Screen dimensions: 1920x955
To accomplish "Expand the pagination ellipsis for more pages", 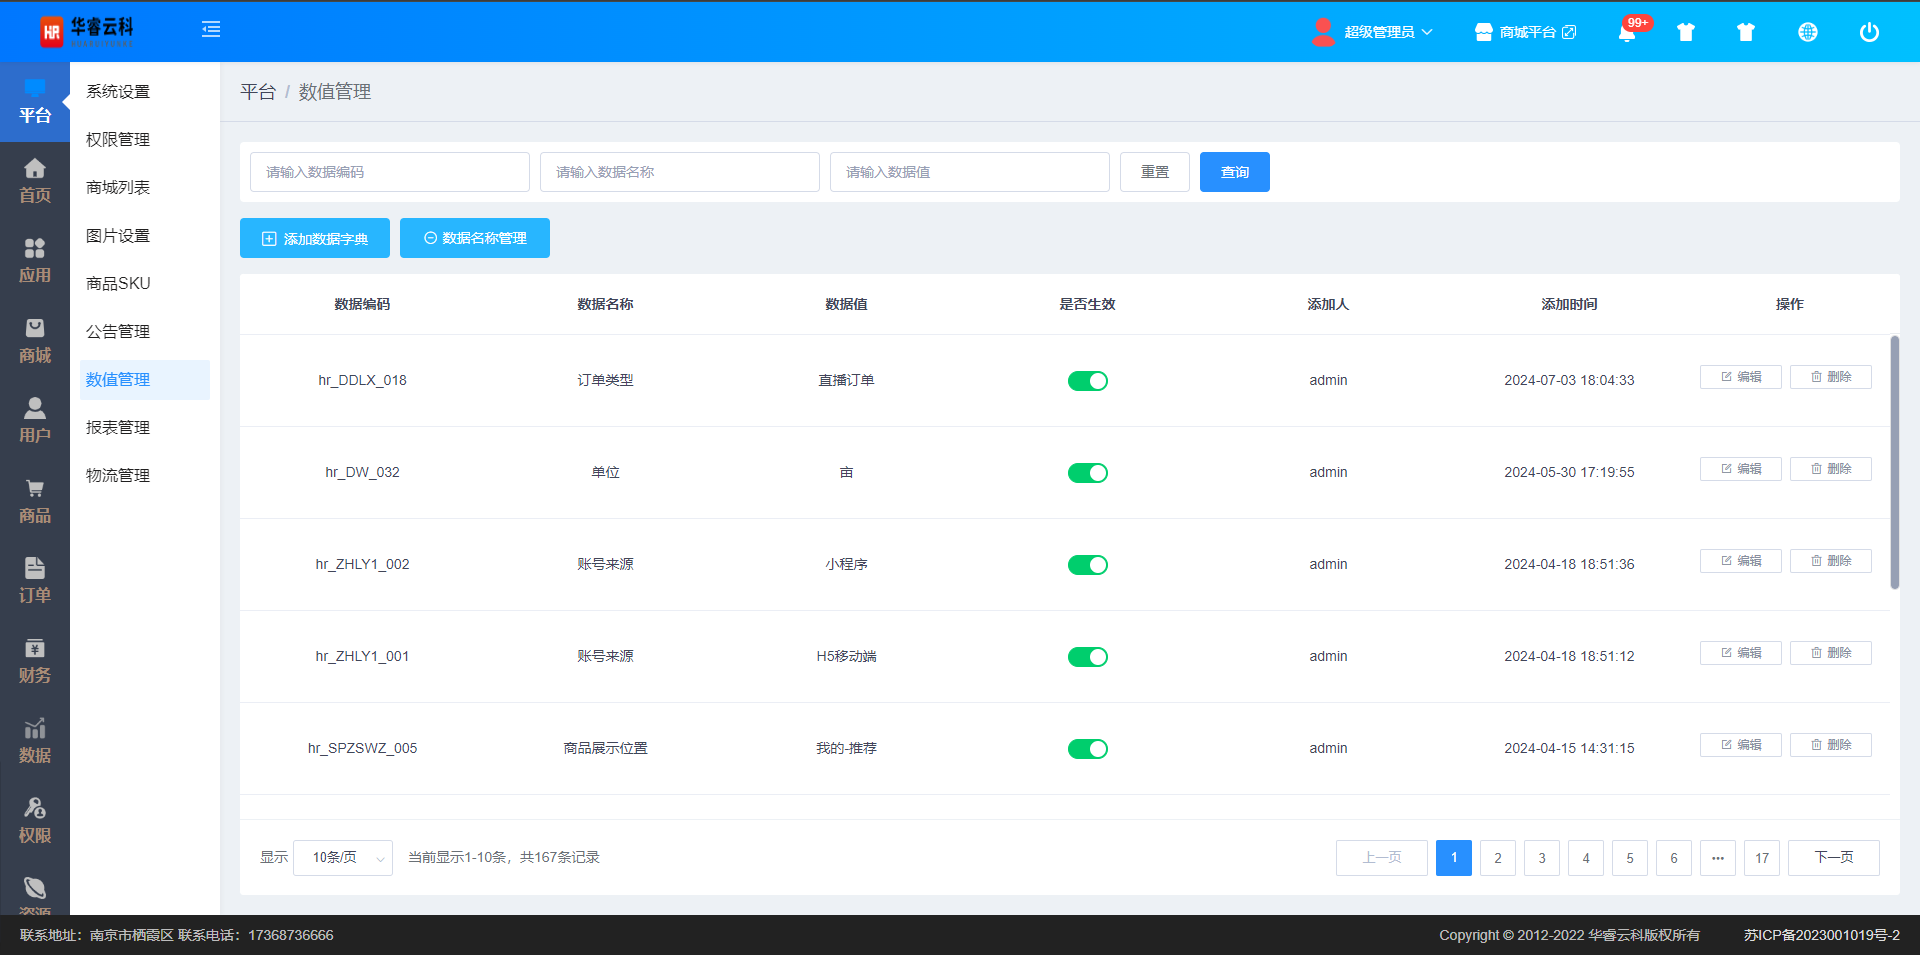I will click(x=1717, y=858).
